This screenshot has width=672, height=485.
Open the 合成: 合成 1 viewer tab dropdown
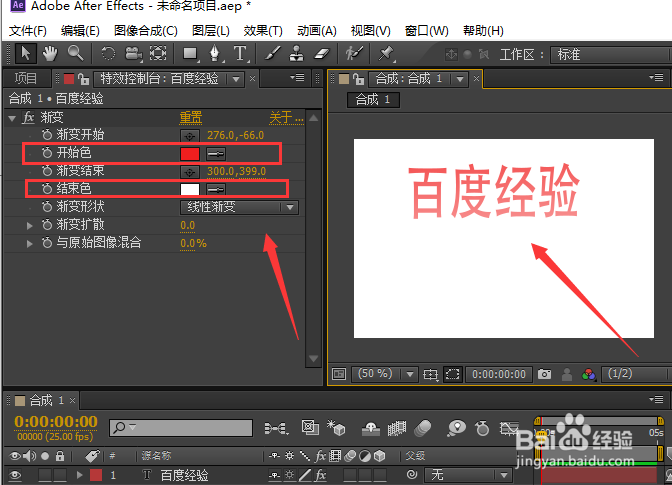pyautogui.click(x=460, y=79)
